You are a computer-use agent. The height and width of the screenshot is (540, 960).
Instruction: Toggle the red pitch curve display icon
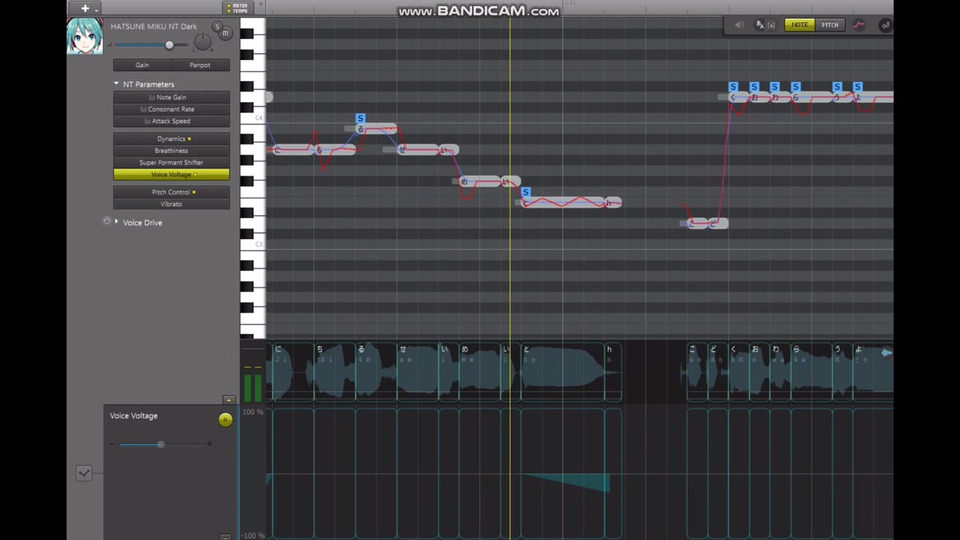click(859, 25)
